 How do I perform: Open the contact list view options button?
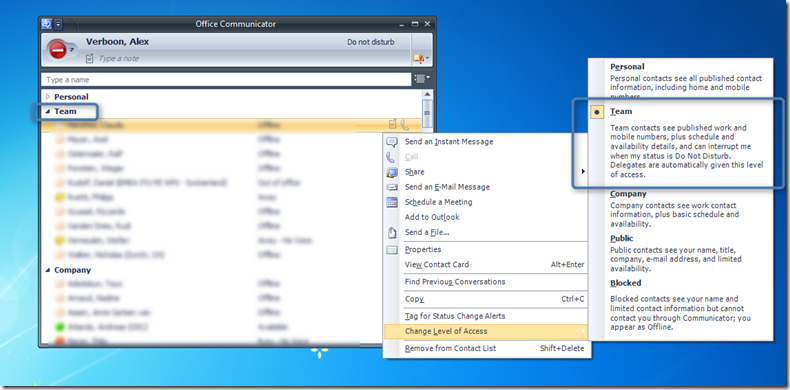click(x=422, y=79)
